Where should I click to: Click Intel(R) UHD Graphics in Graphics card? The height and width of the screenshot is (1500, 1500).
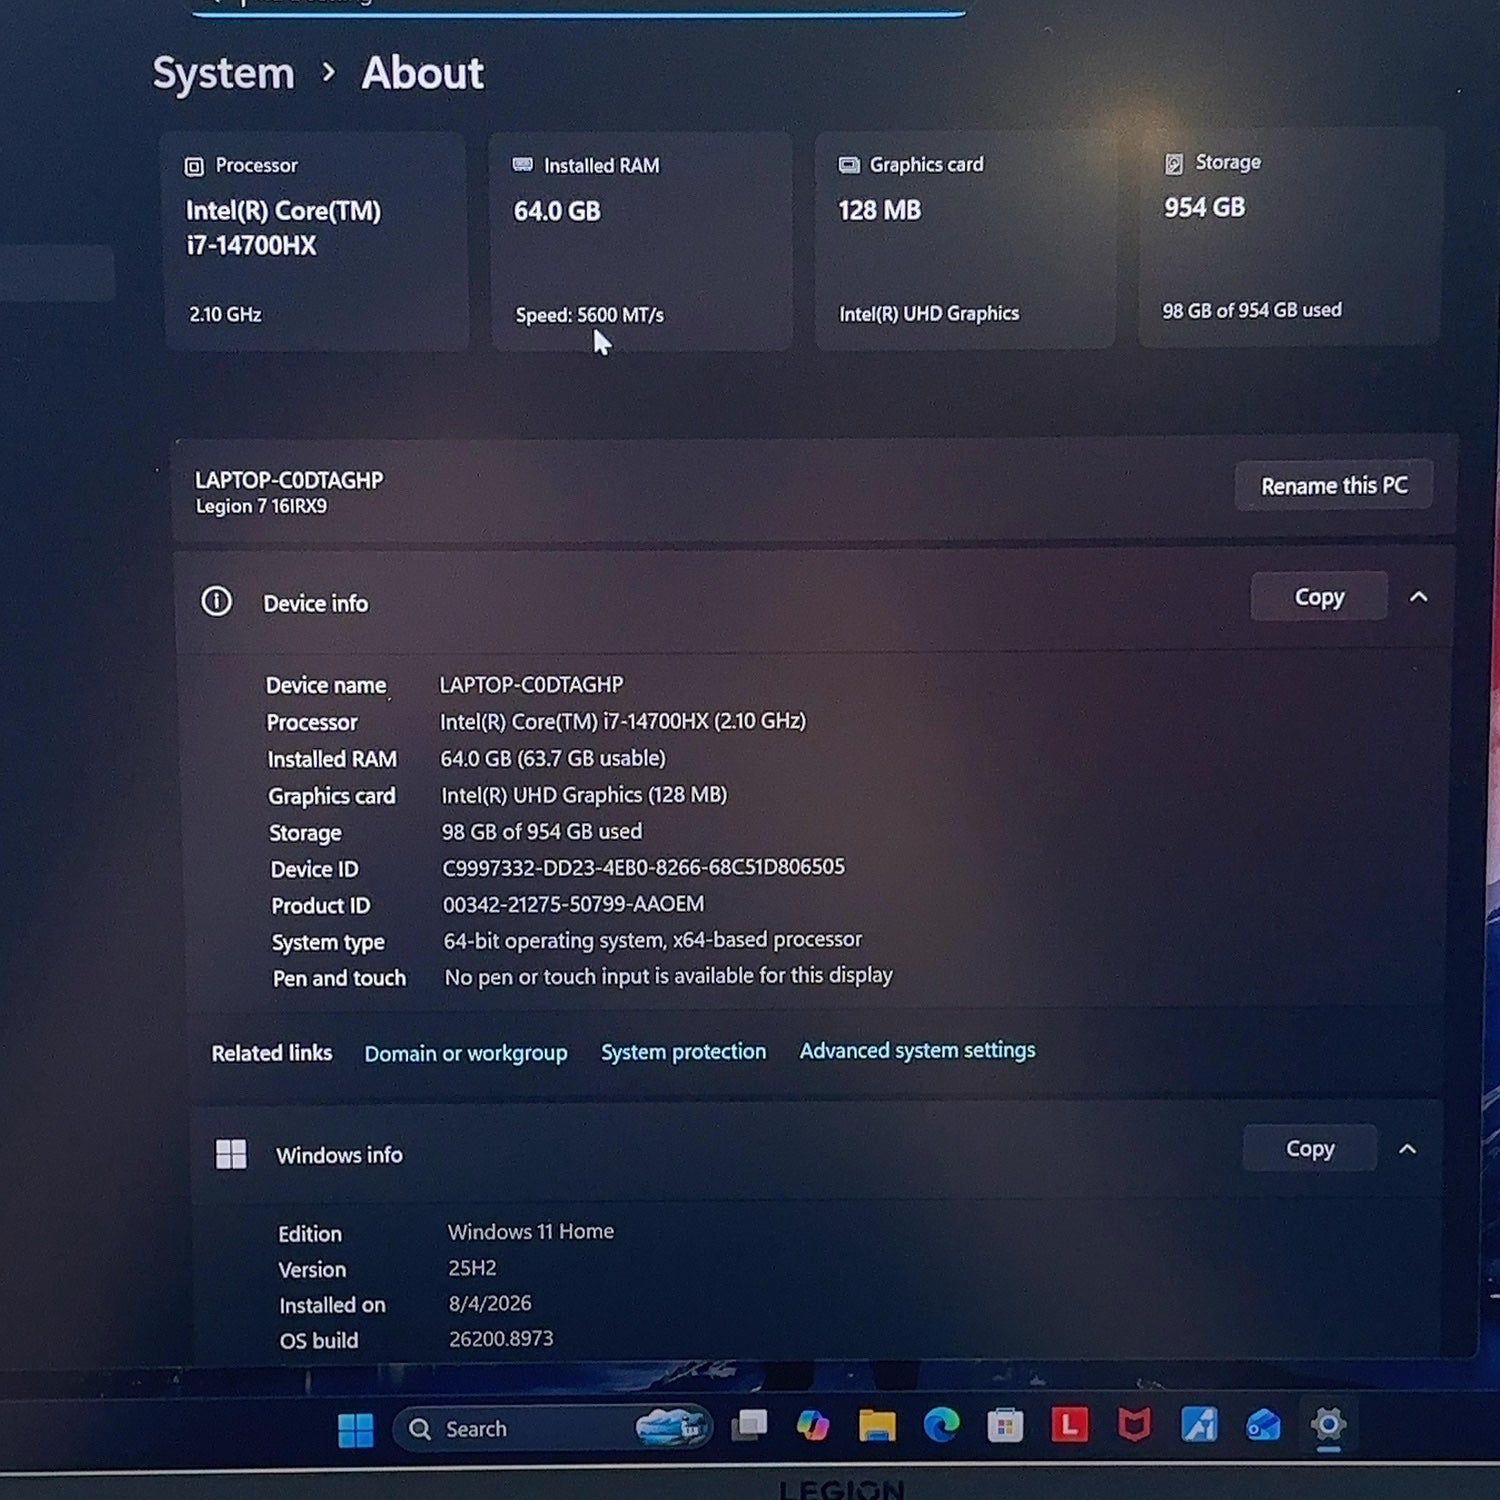[x=928, y=313]
